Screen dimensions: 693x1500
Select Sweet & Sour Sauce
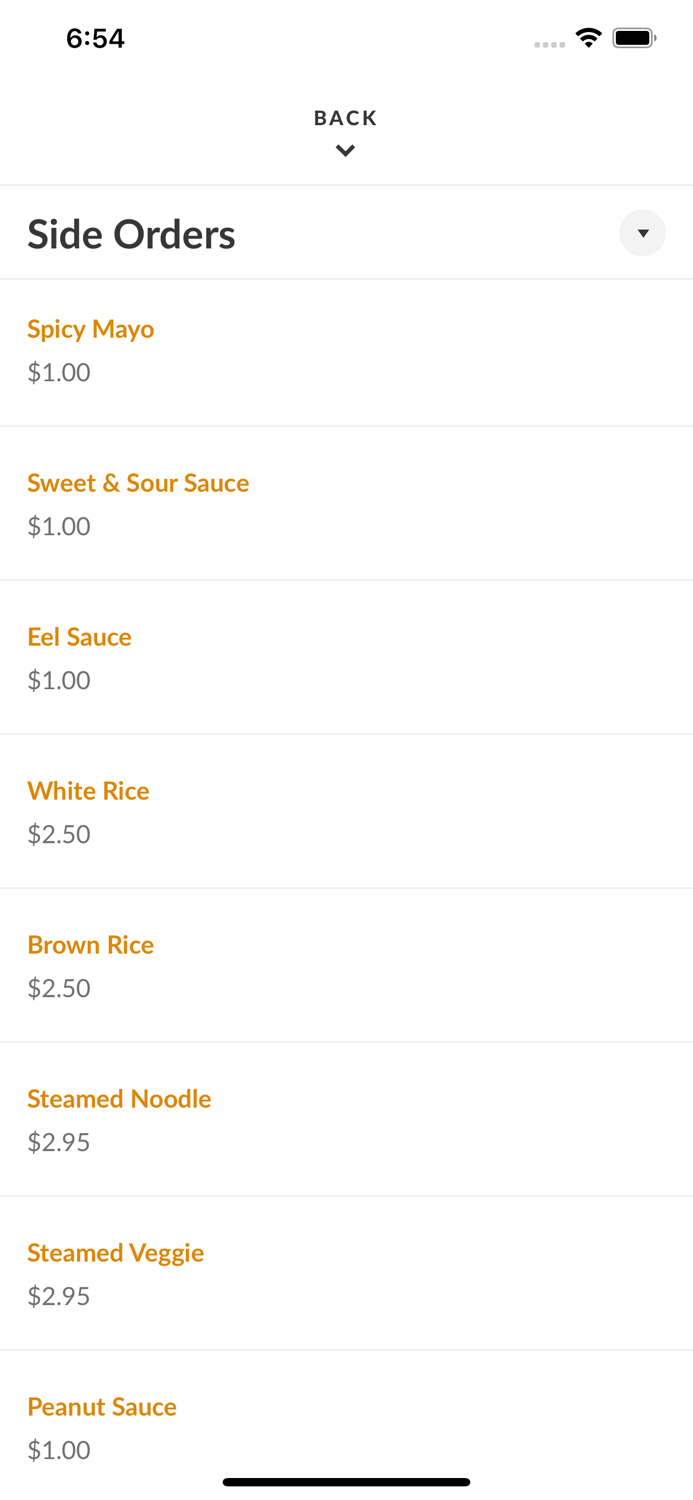pos(138,483)
